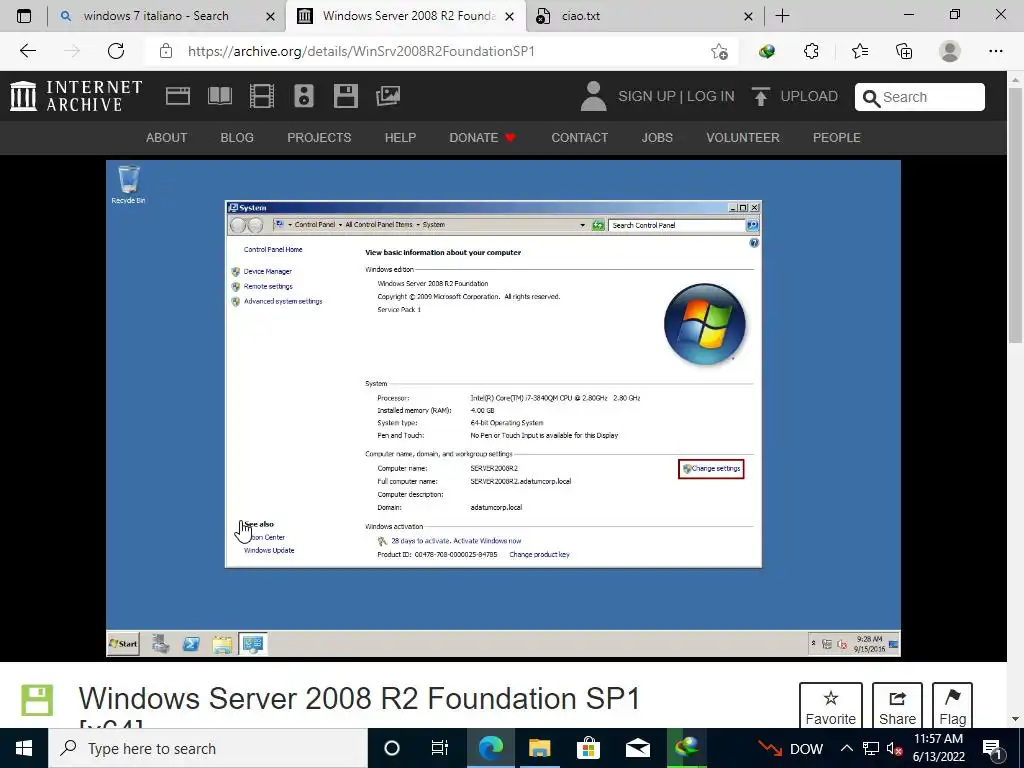1024x768 pixels.
Task: Open the VOLUNTEER menu item
Action: (x=743, y=138)
